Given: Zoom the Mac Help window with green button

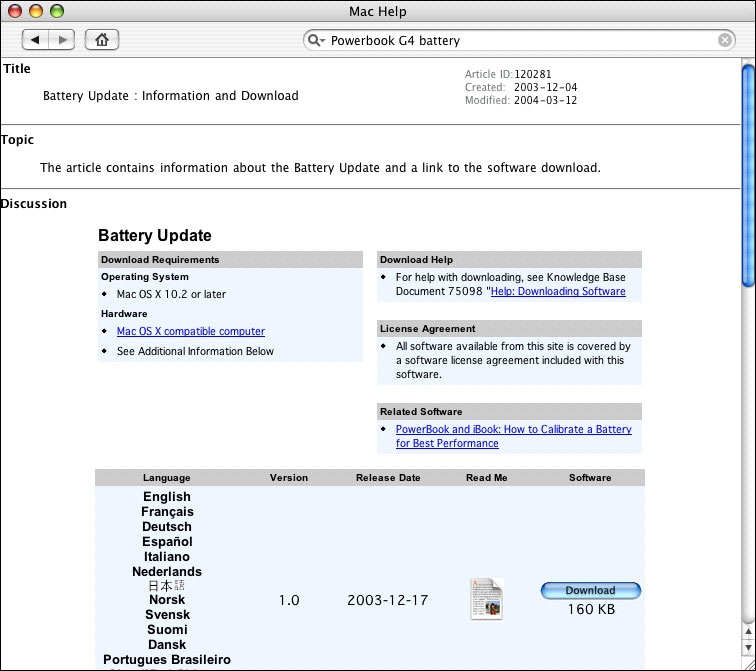Looking at the screenshot, I should (57, 11).
